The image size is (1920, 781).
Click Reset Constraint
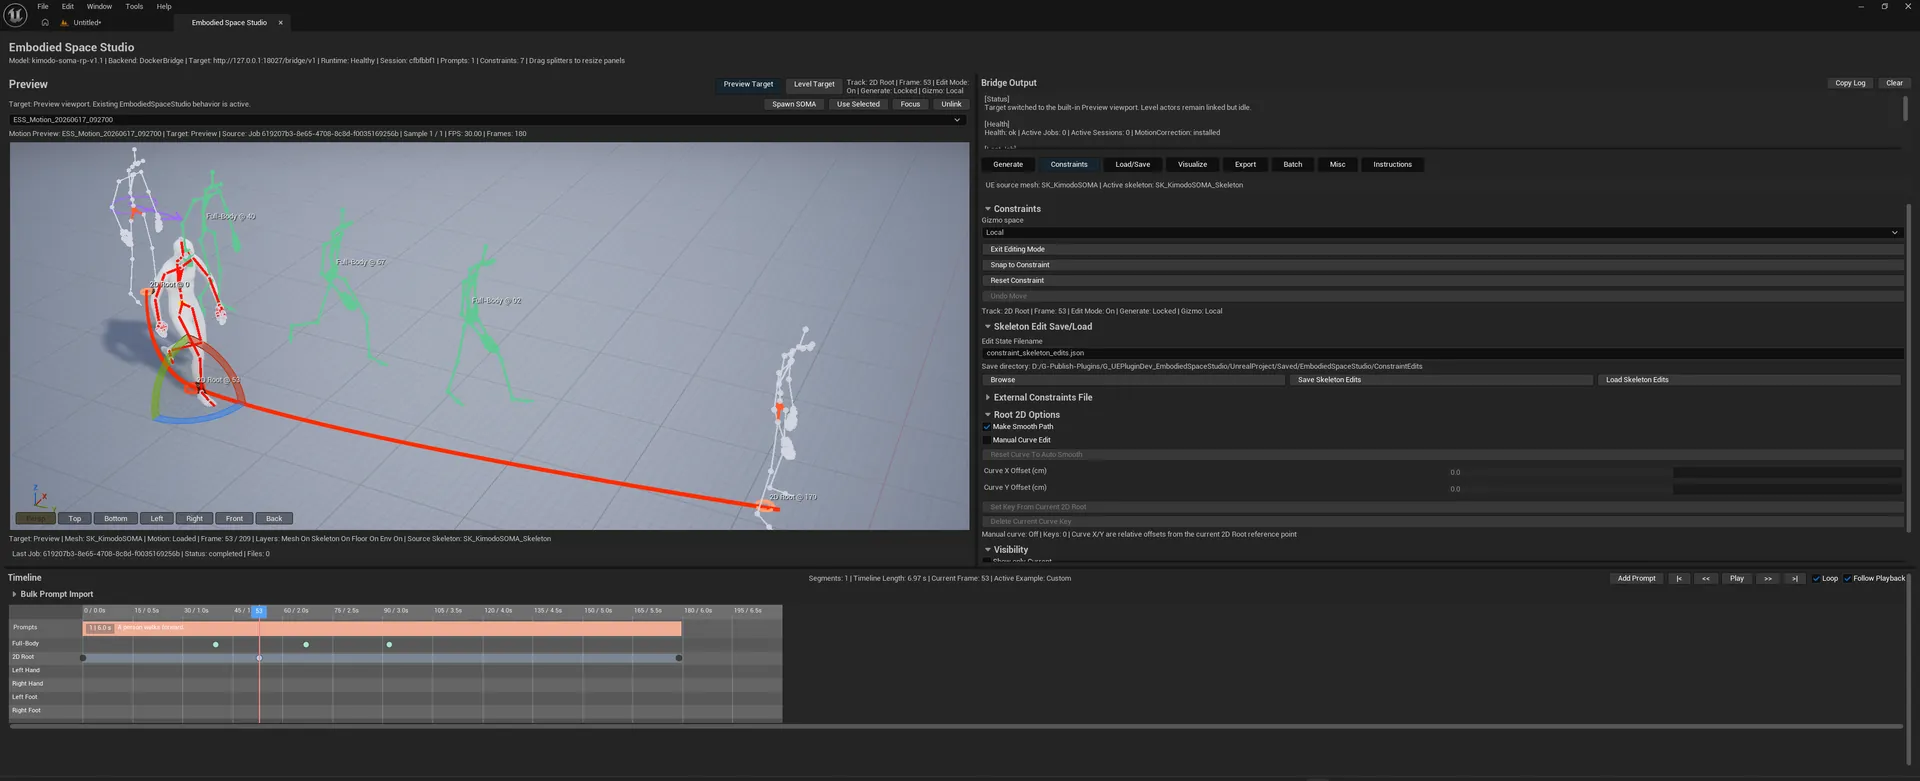pos(1442,281)
